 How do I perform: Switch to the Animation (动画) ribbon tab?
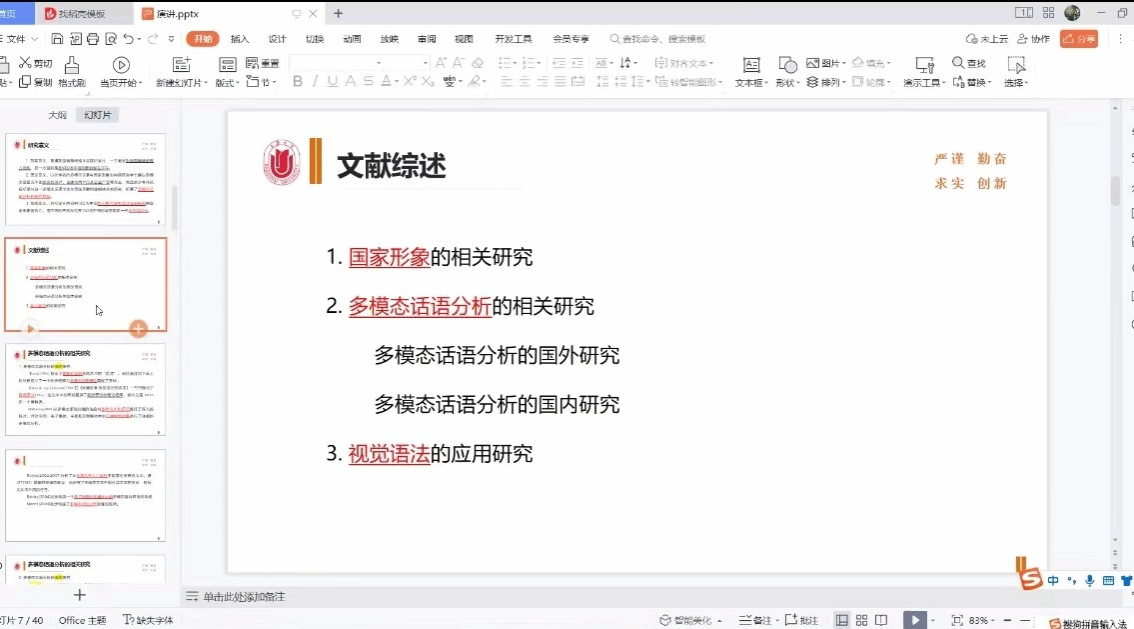pyautogui.click(x=352, y=39)
